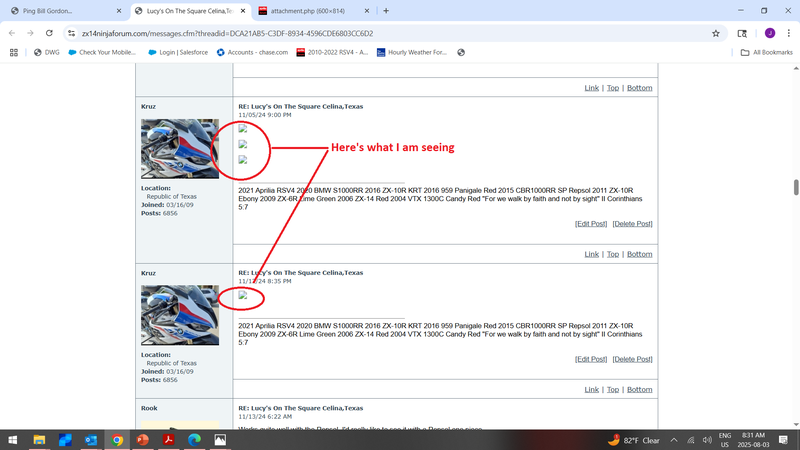This screenshot has height=450, width=800.
Task: Show hidden system tray icons
Action: pyautogui.click(x=673, y=440)
